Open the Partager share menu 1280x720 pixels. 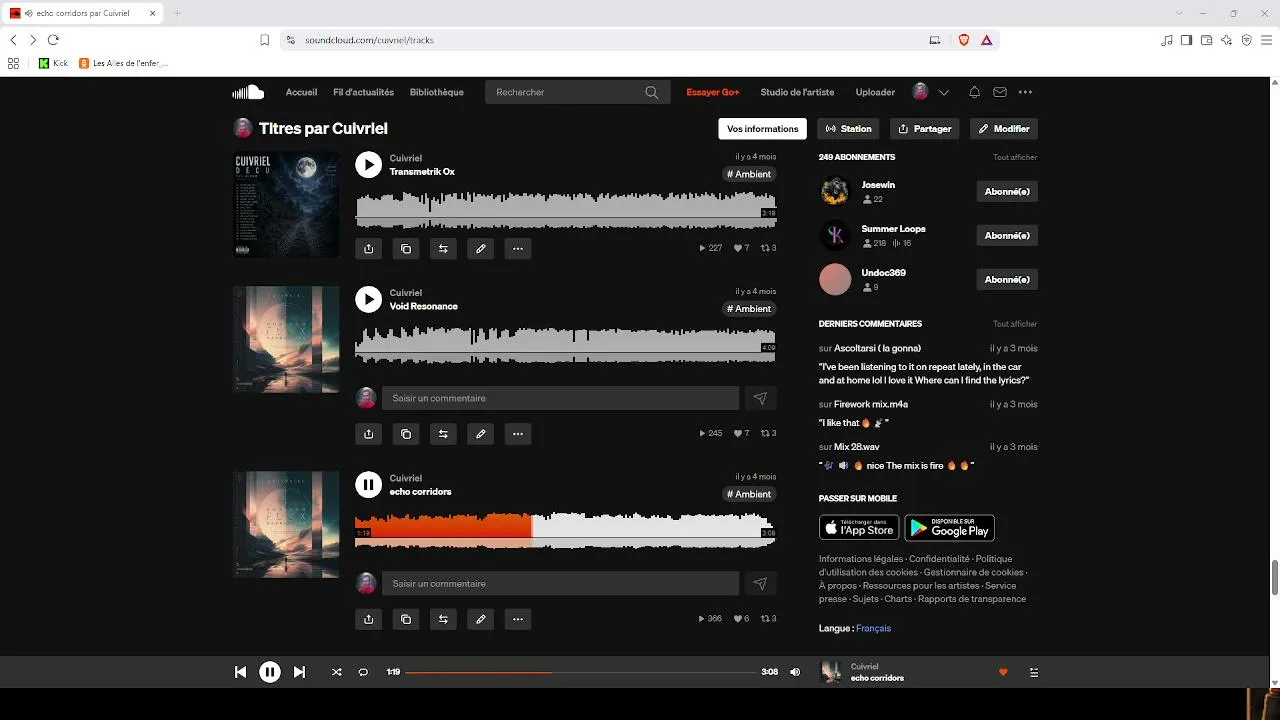(925, 129)
